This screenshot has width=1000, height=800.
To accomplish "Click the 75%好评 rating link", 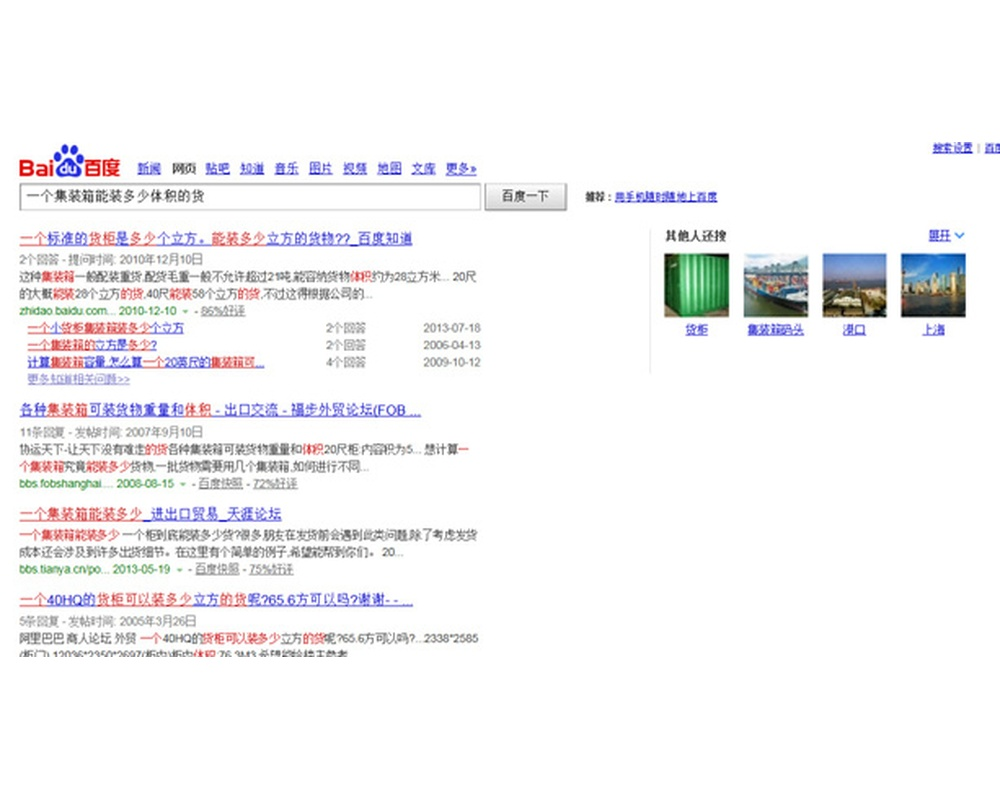I will click(271, 569).
